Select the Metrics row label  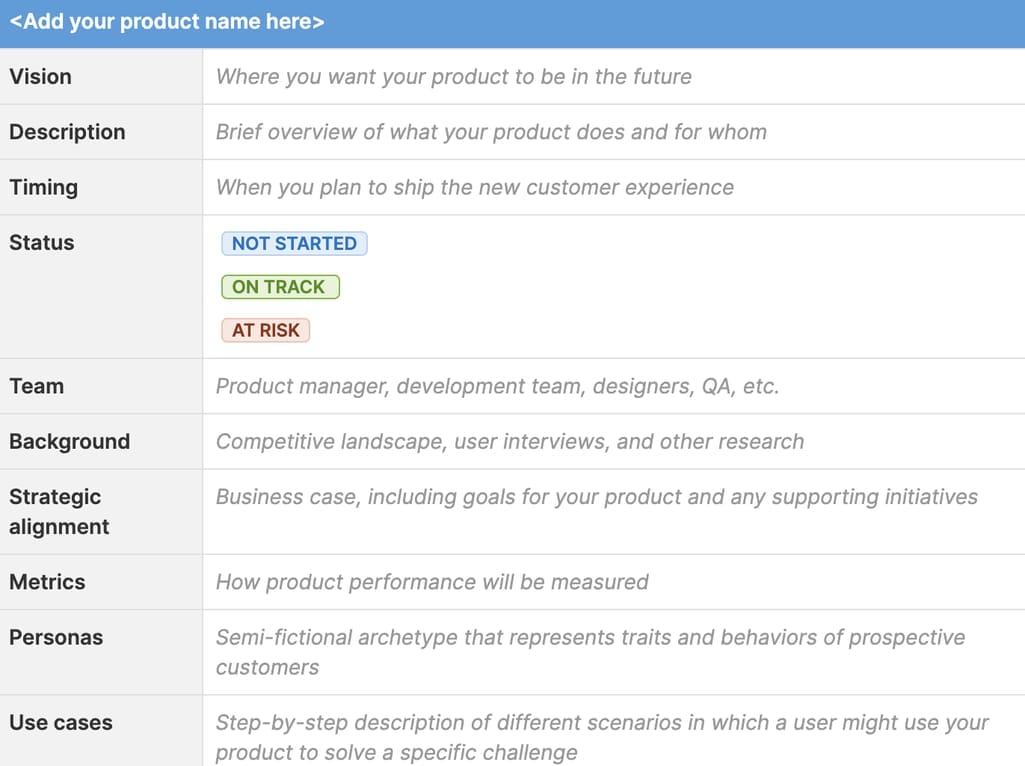(x=47, y=582)
